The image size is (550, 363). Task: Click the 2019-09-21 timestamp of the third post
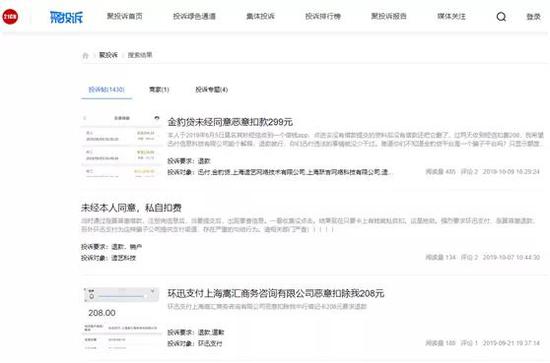tap(511, 343)
